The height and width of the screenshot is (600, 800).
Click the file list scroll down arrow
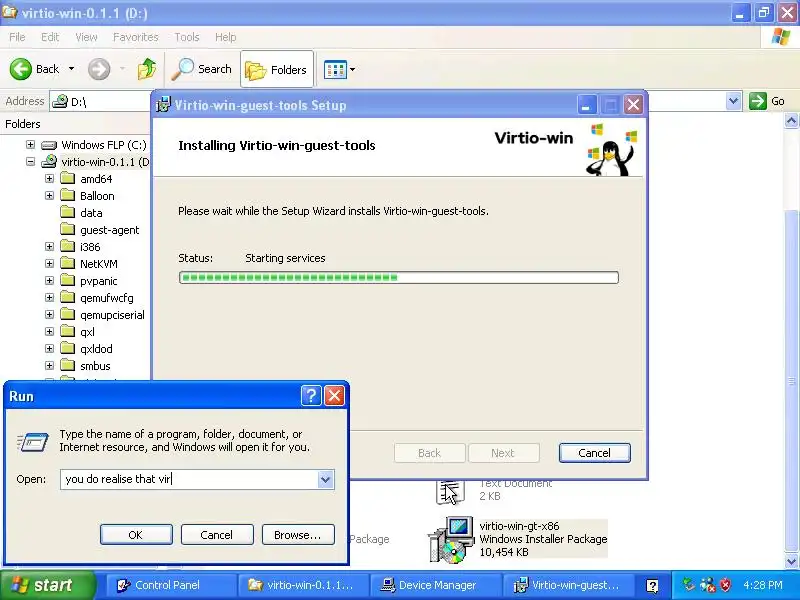point(791,561)
